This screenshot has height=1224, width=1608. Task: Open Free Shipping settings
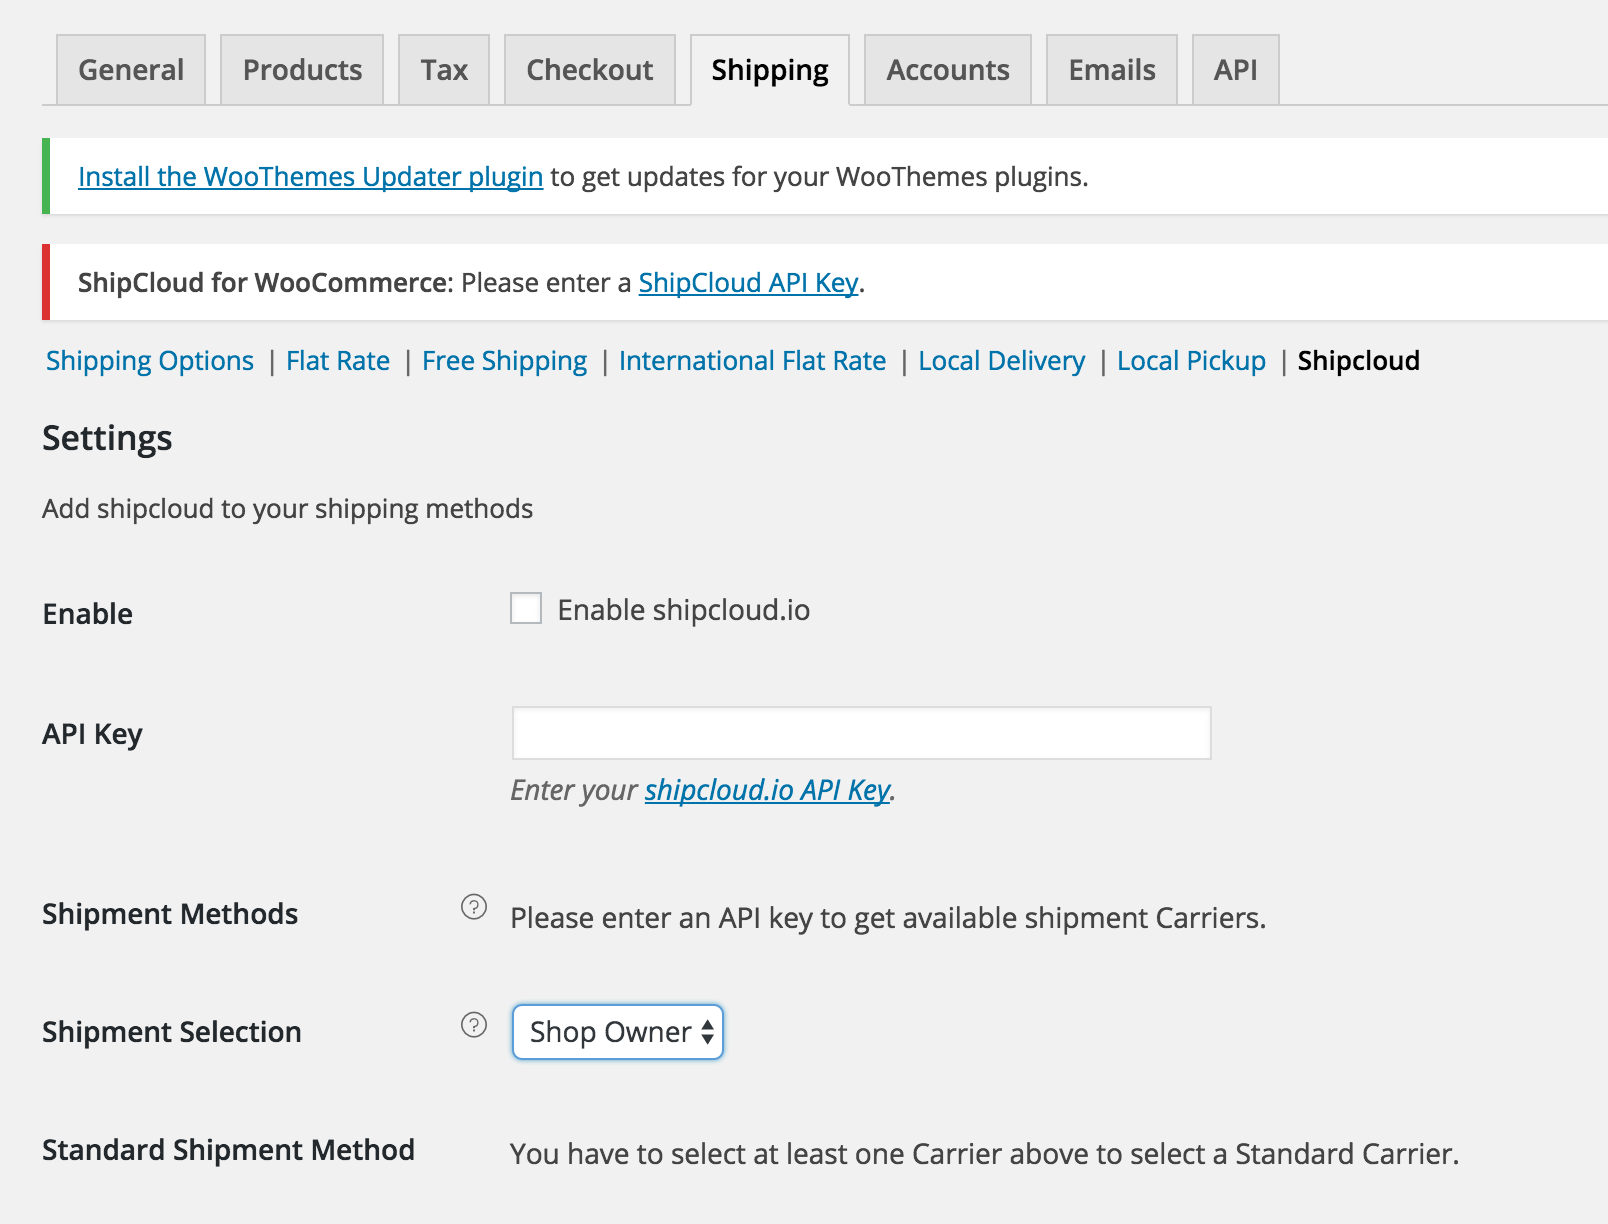tap(505, 361)
